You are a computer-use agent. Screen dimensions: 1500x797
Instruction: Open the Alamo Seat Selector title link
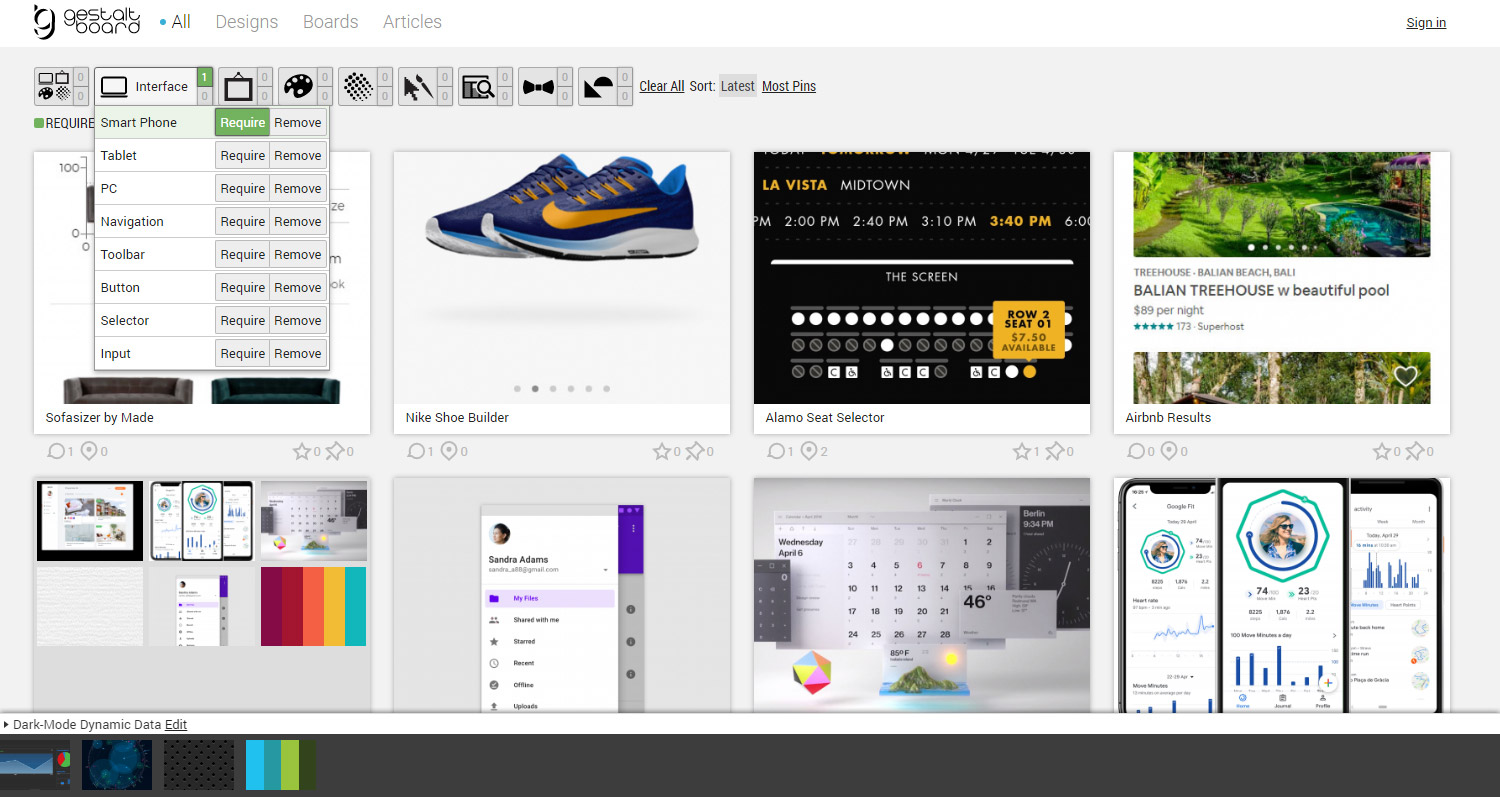(x=825, y=417)
